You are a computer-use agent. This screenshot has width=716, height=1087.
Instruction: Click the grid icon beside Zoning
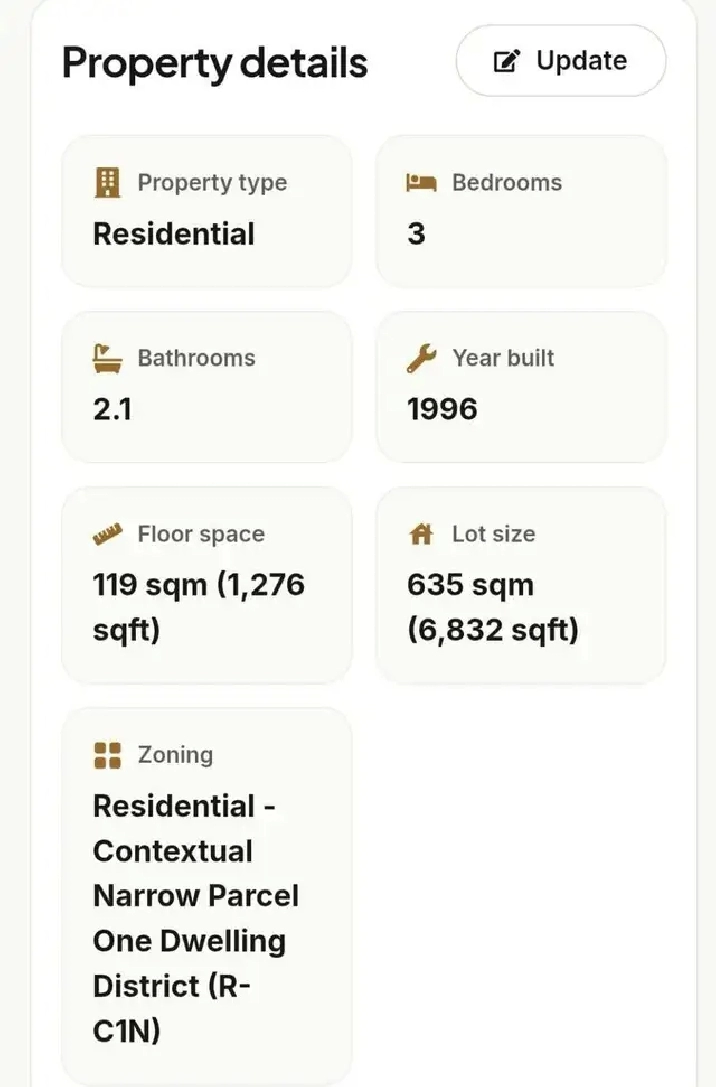(107, 756)
